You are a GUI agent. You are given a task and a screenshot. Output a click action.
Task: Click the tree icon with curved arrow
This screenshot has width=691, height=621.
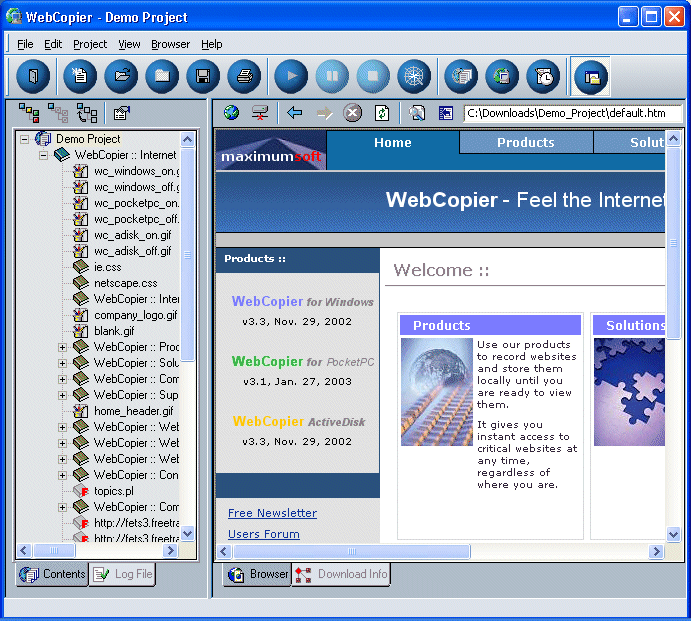click(x=87, y=113)
